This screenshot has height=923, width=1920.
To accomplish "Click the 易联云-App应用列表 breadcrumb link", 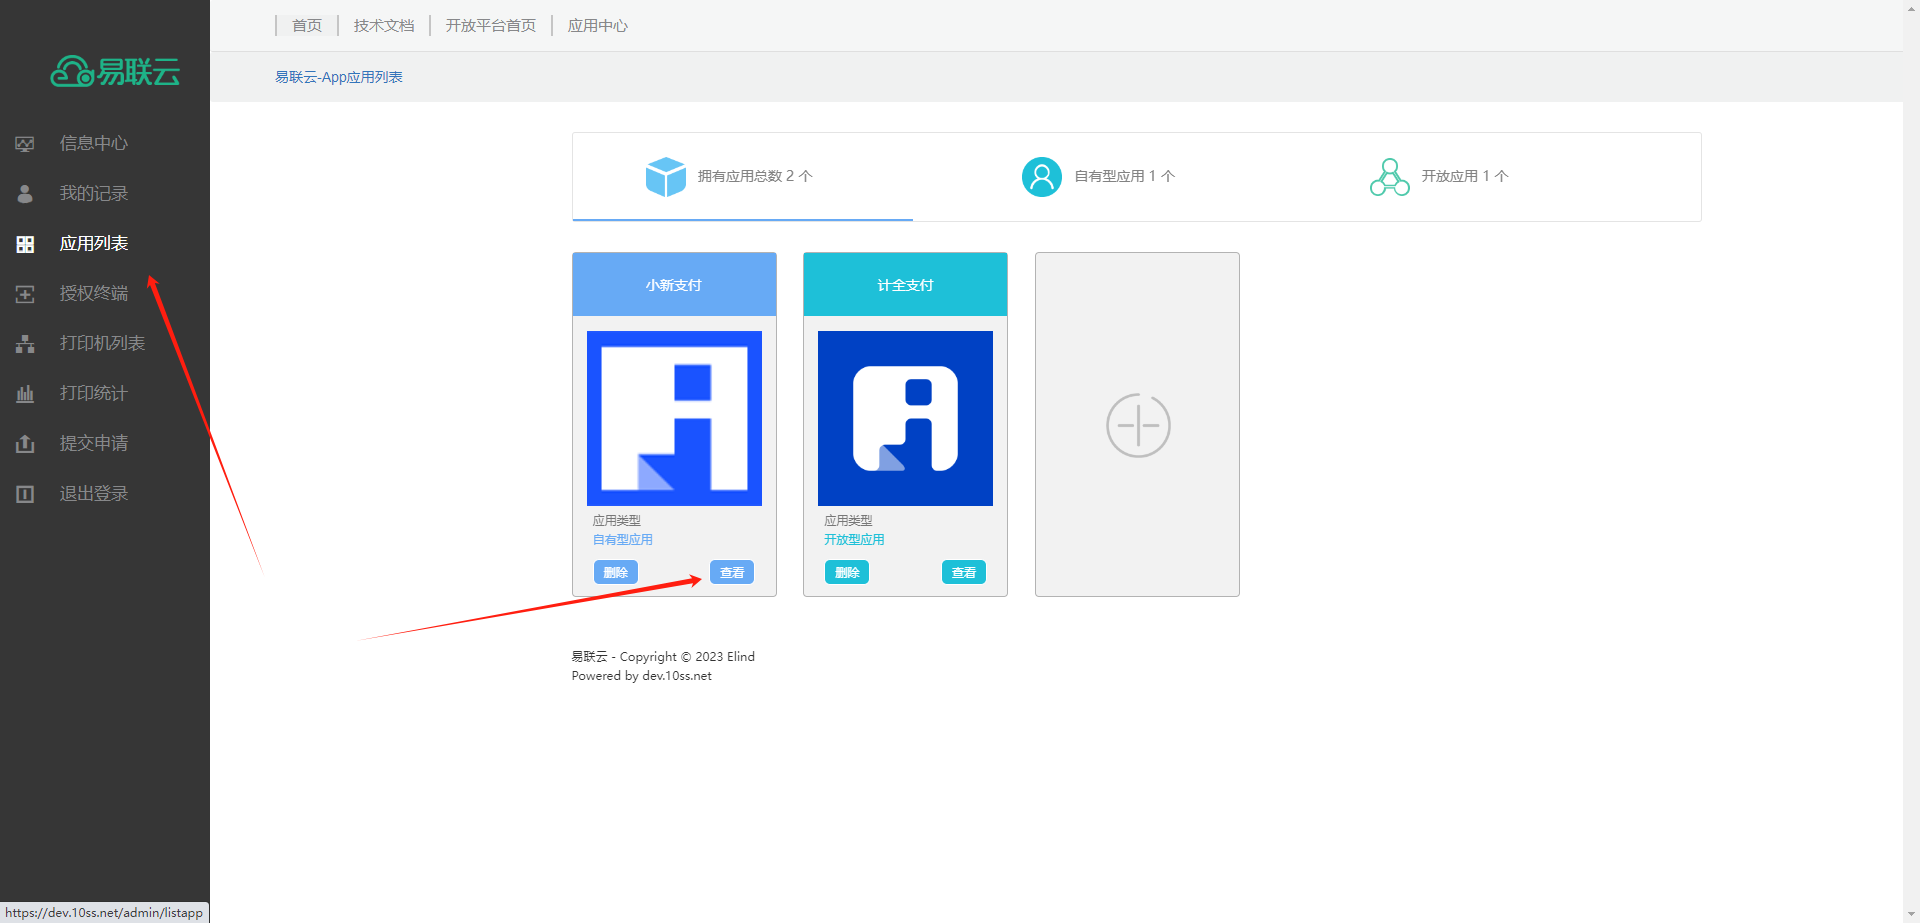I will (x=339, y=77).
